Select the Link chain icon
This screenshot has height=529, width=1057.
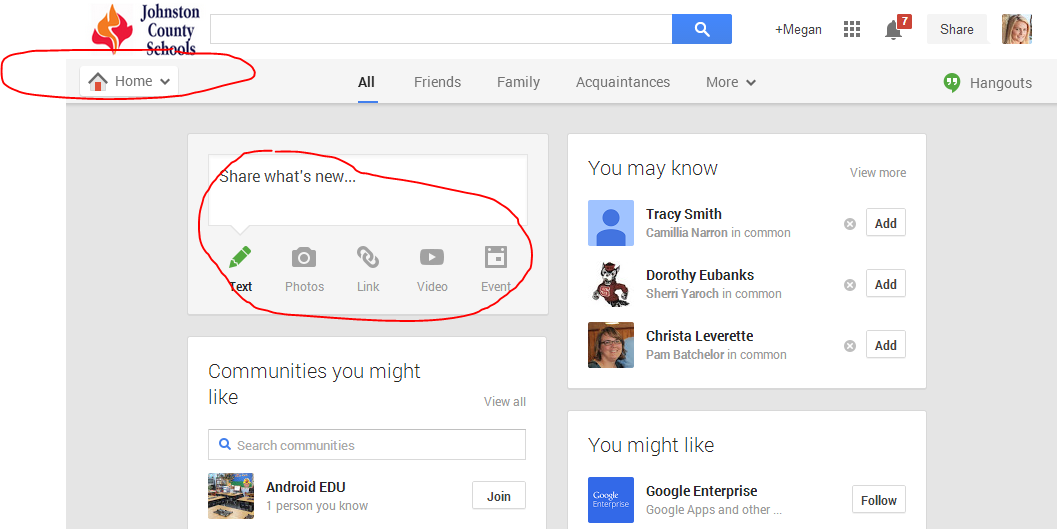coord(368,257)
